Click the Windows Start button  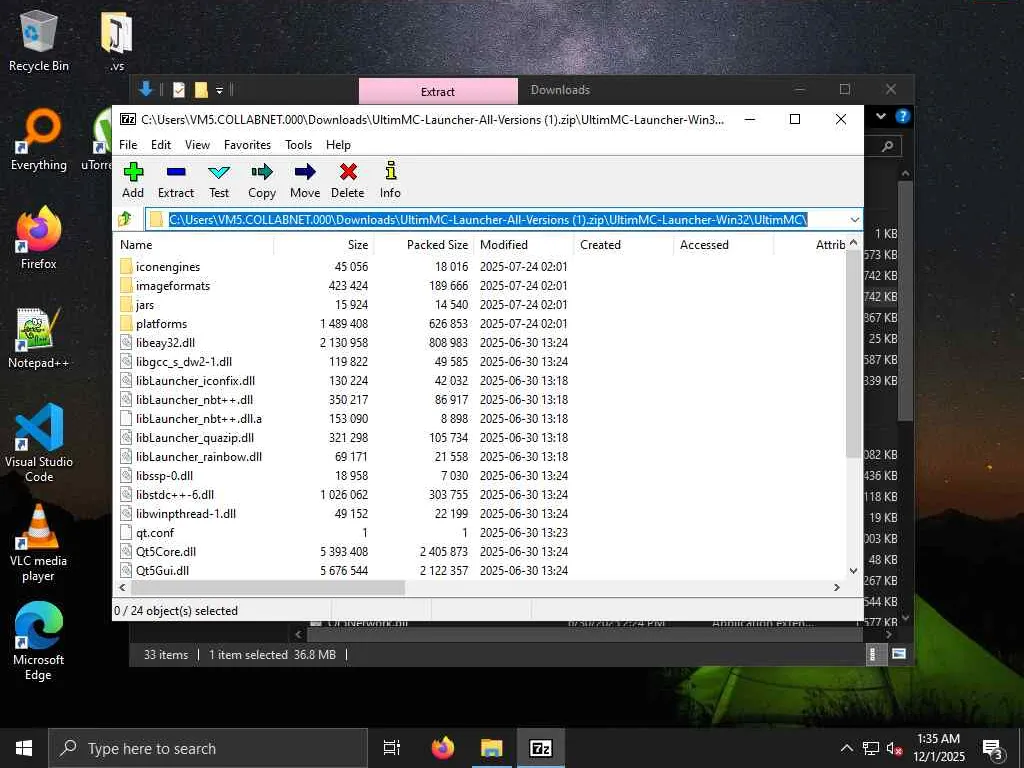click(x=24, y=748)
